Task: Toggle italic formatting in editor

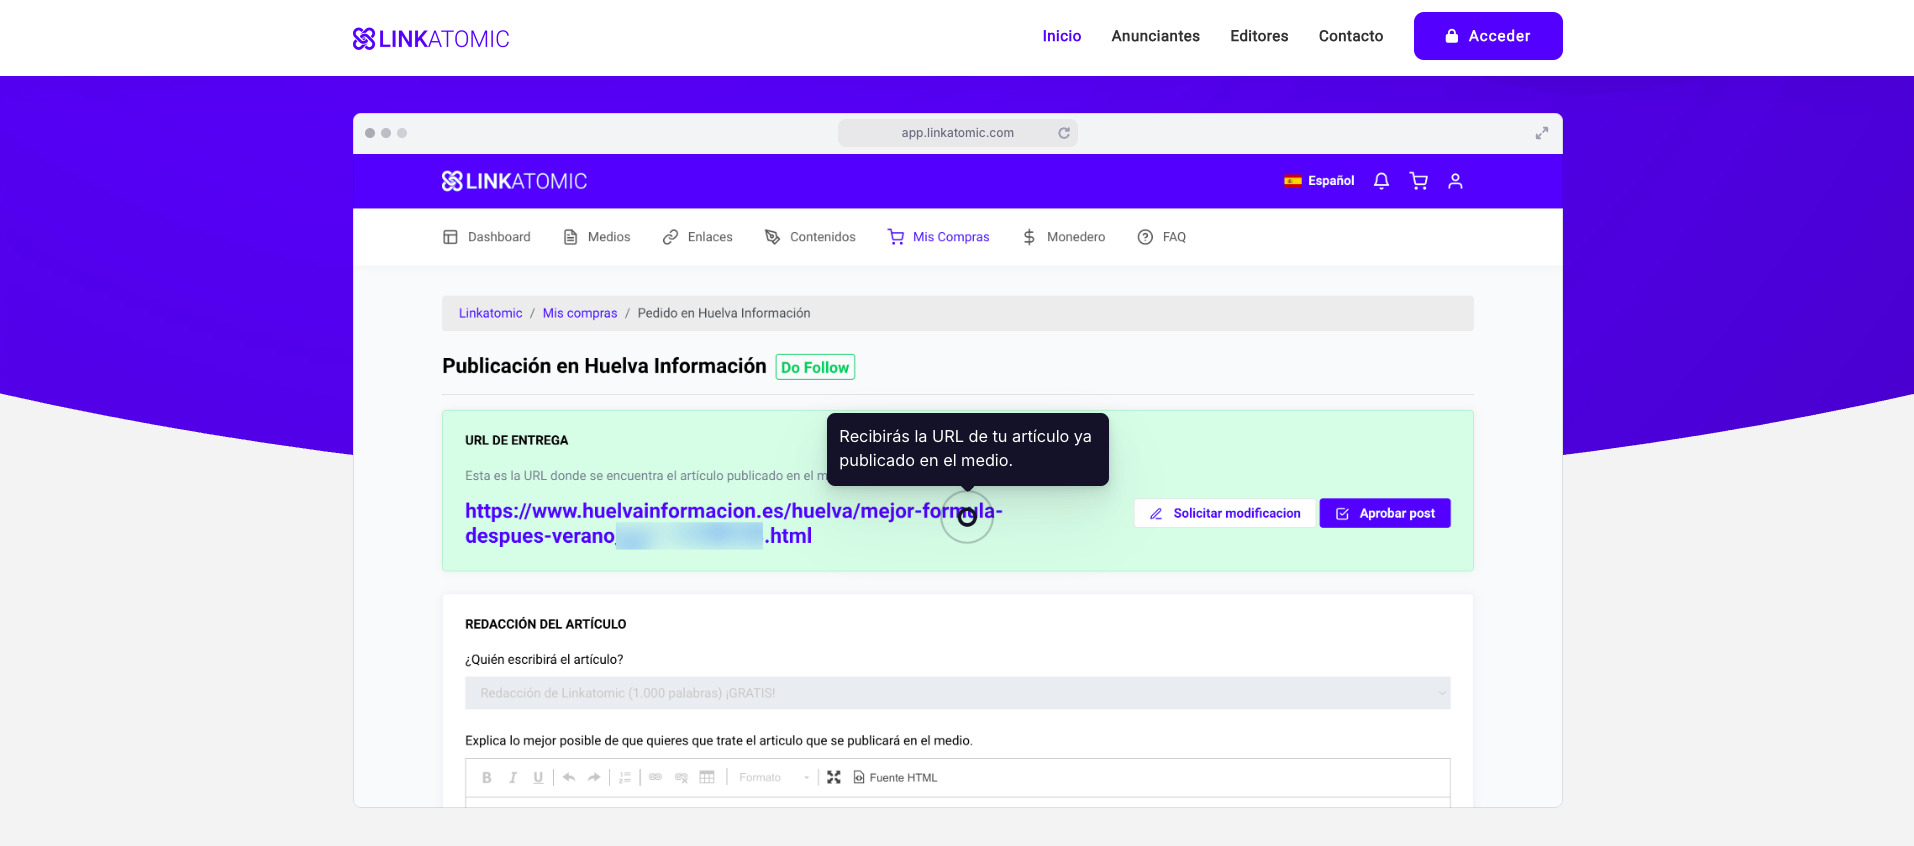Action: (x=513, y=777)
